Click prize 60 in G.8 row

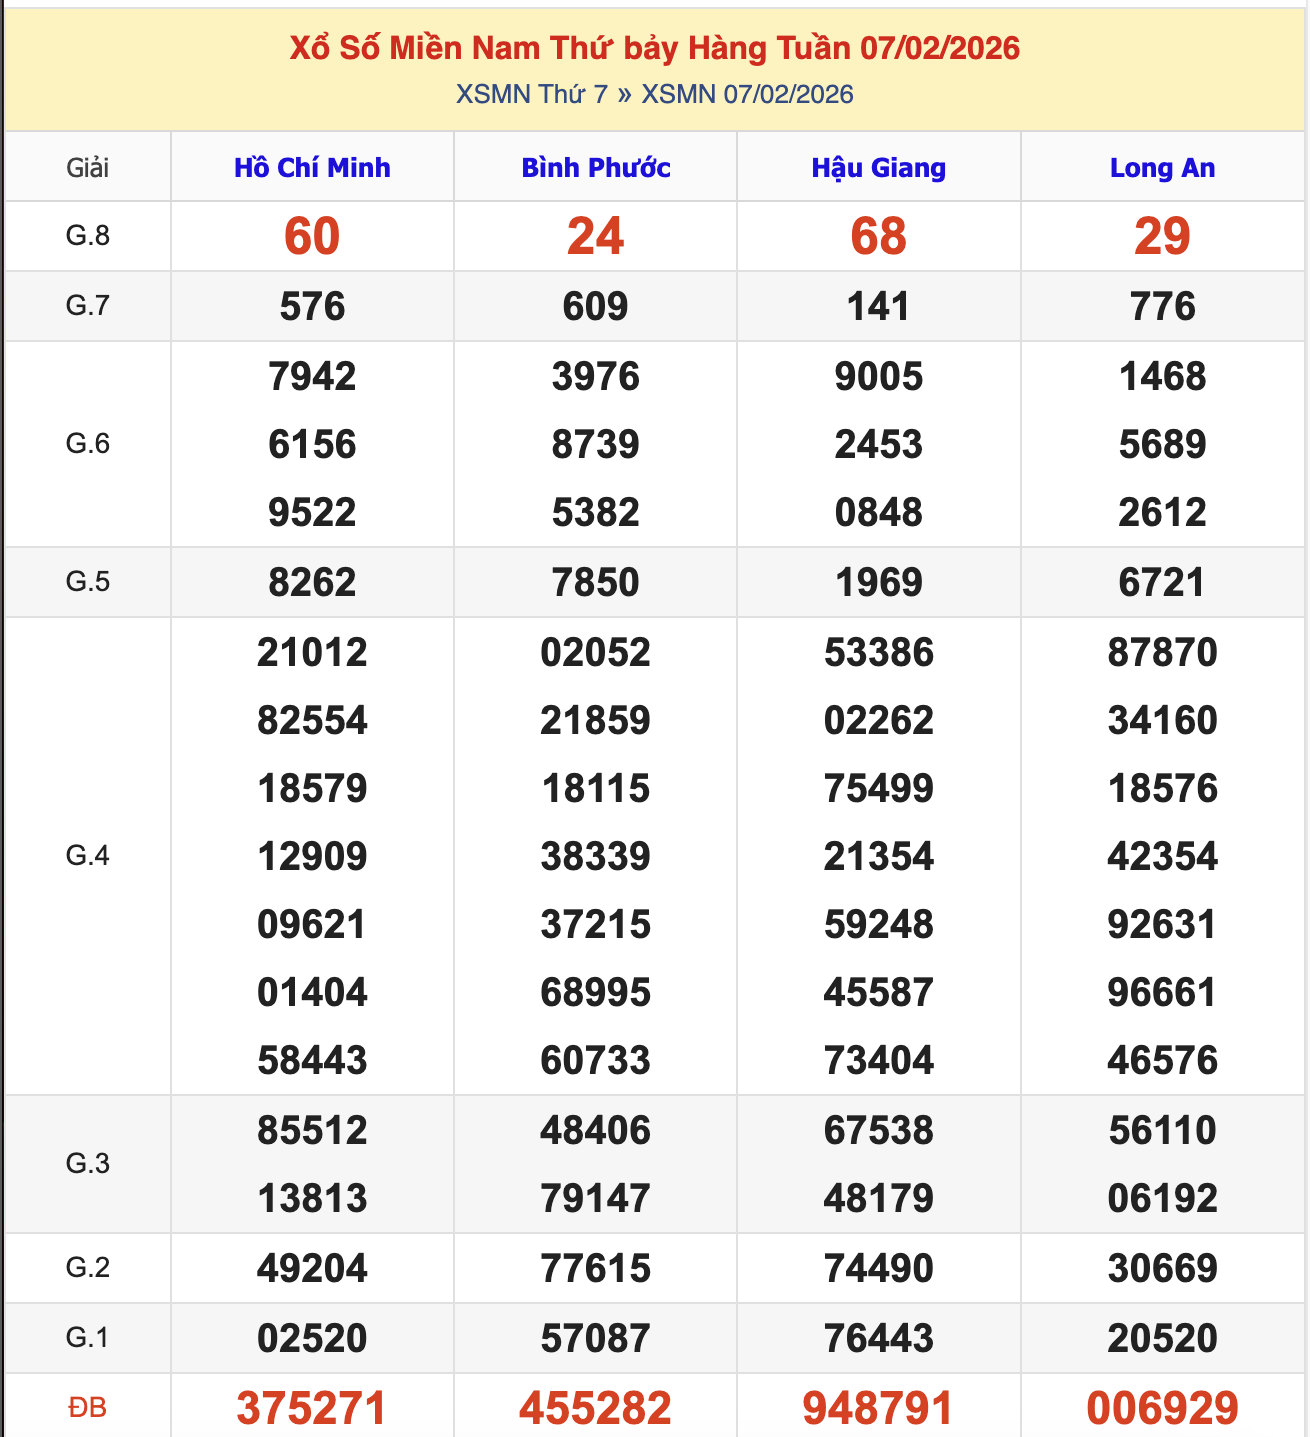(311, 237)
